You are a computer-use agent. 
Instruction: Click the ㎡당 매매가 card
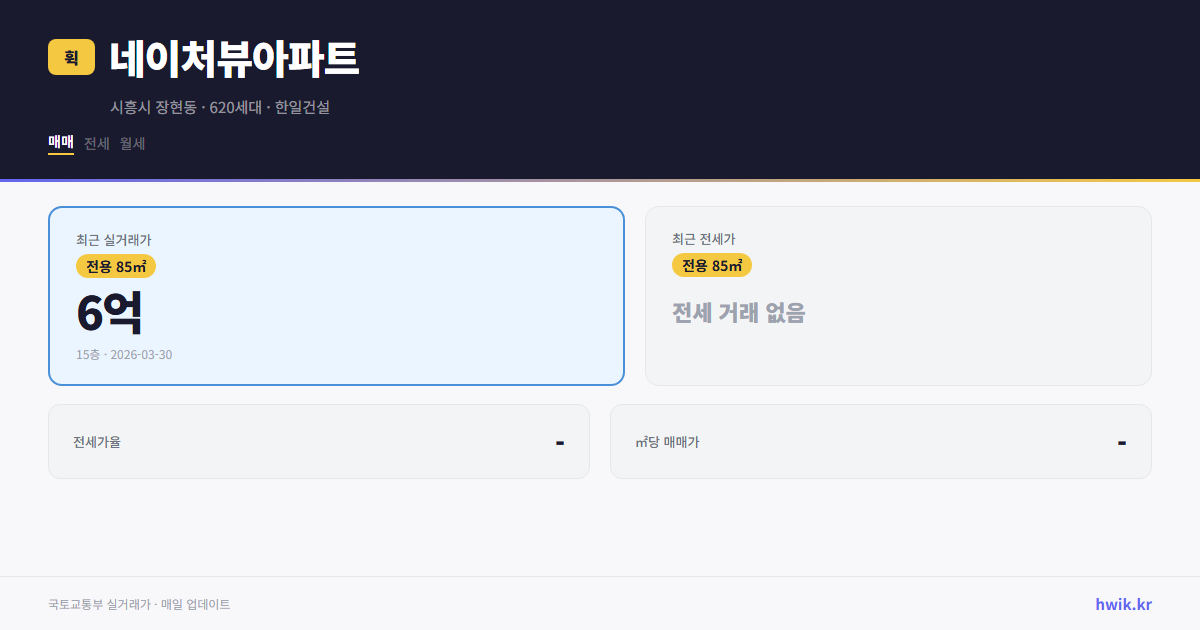(880, 441)
